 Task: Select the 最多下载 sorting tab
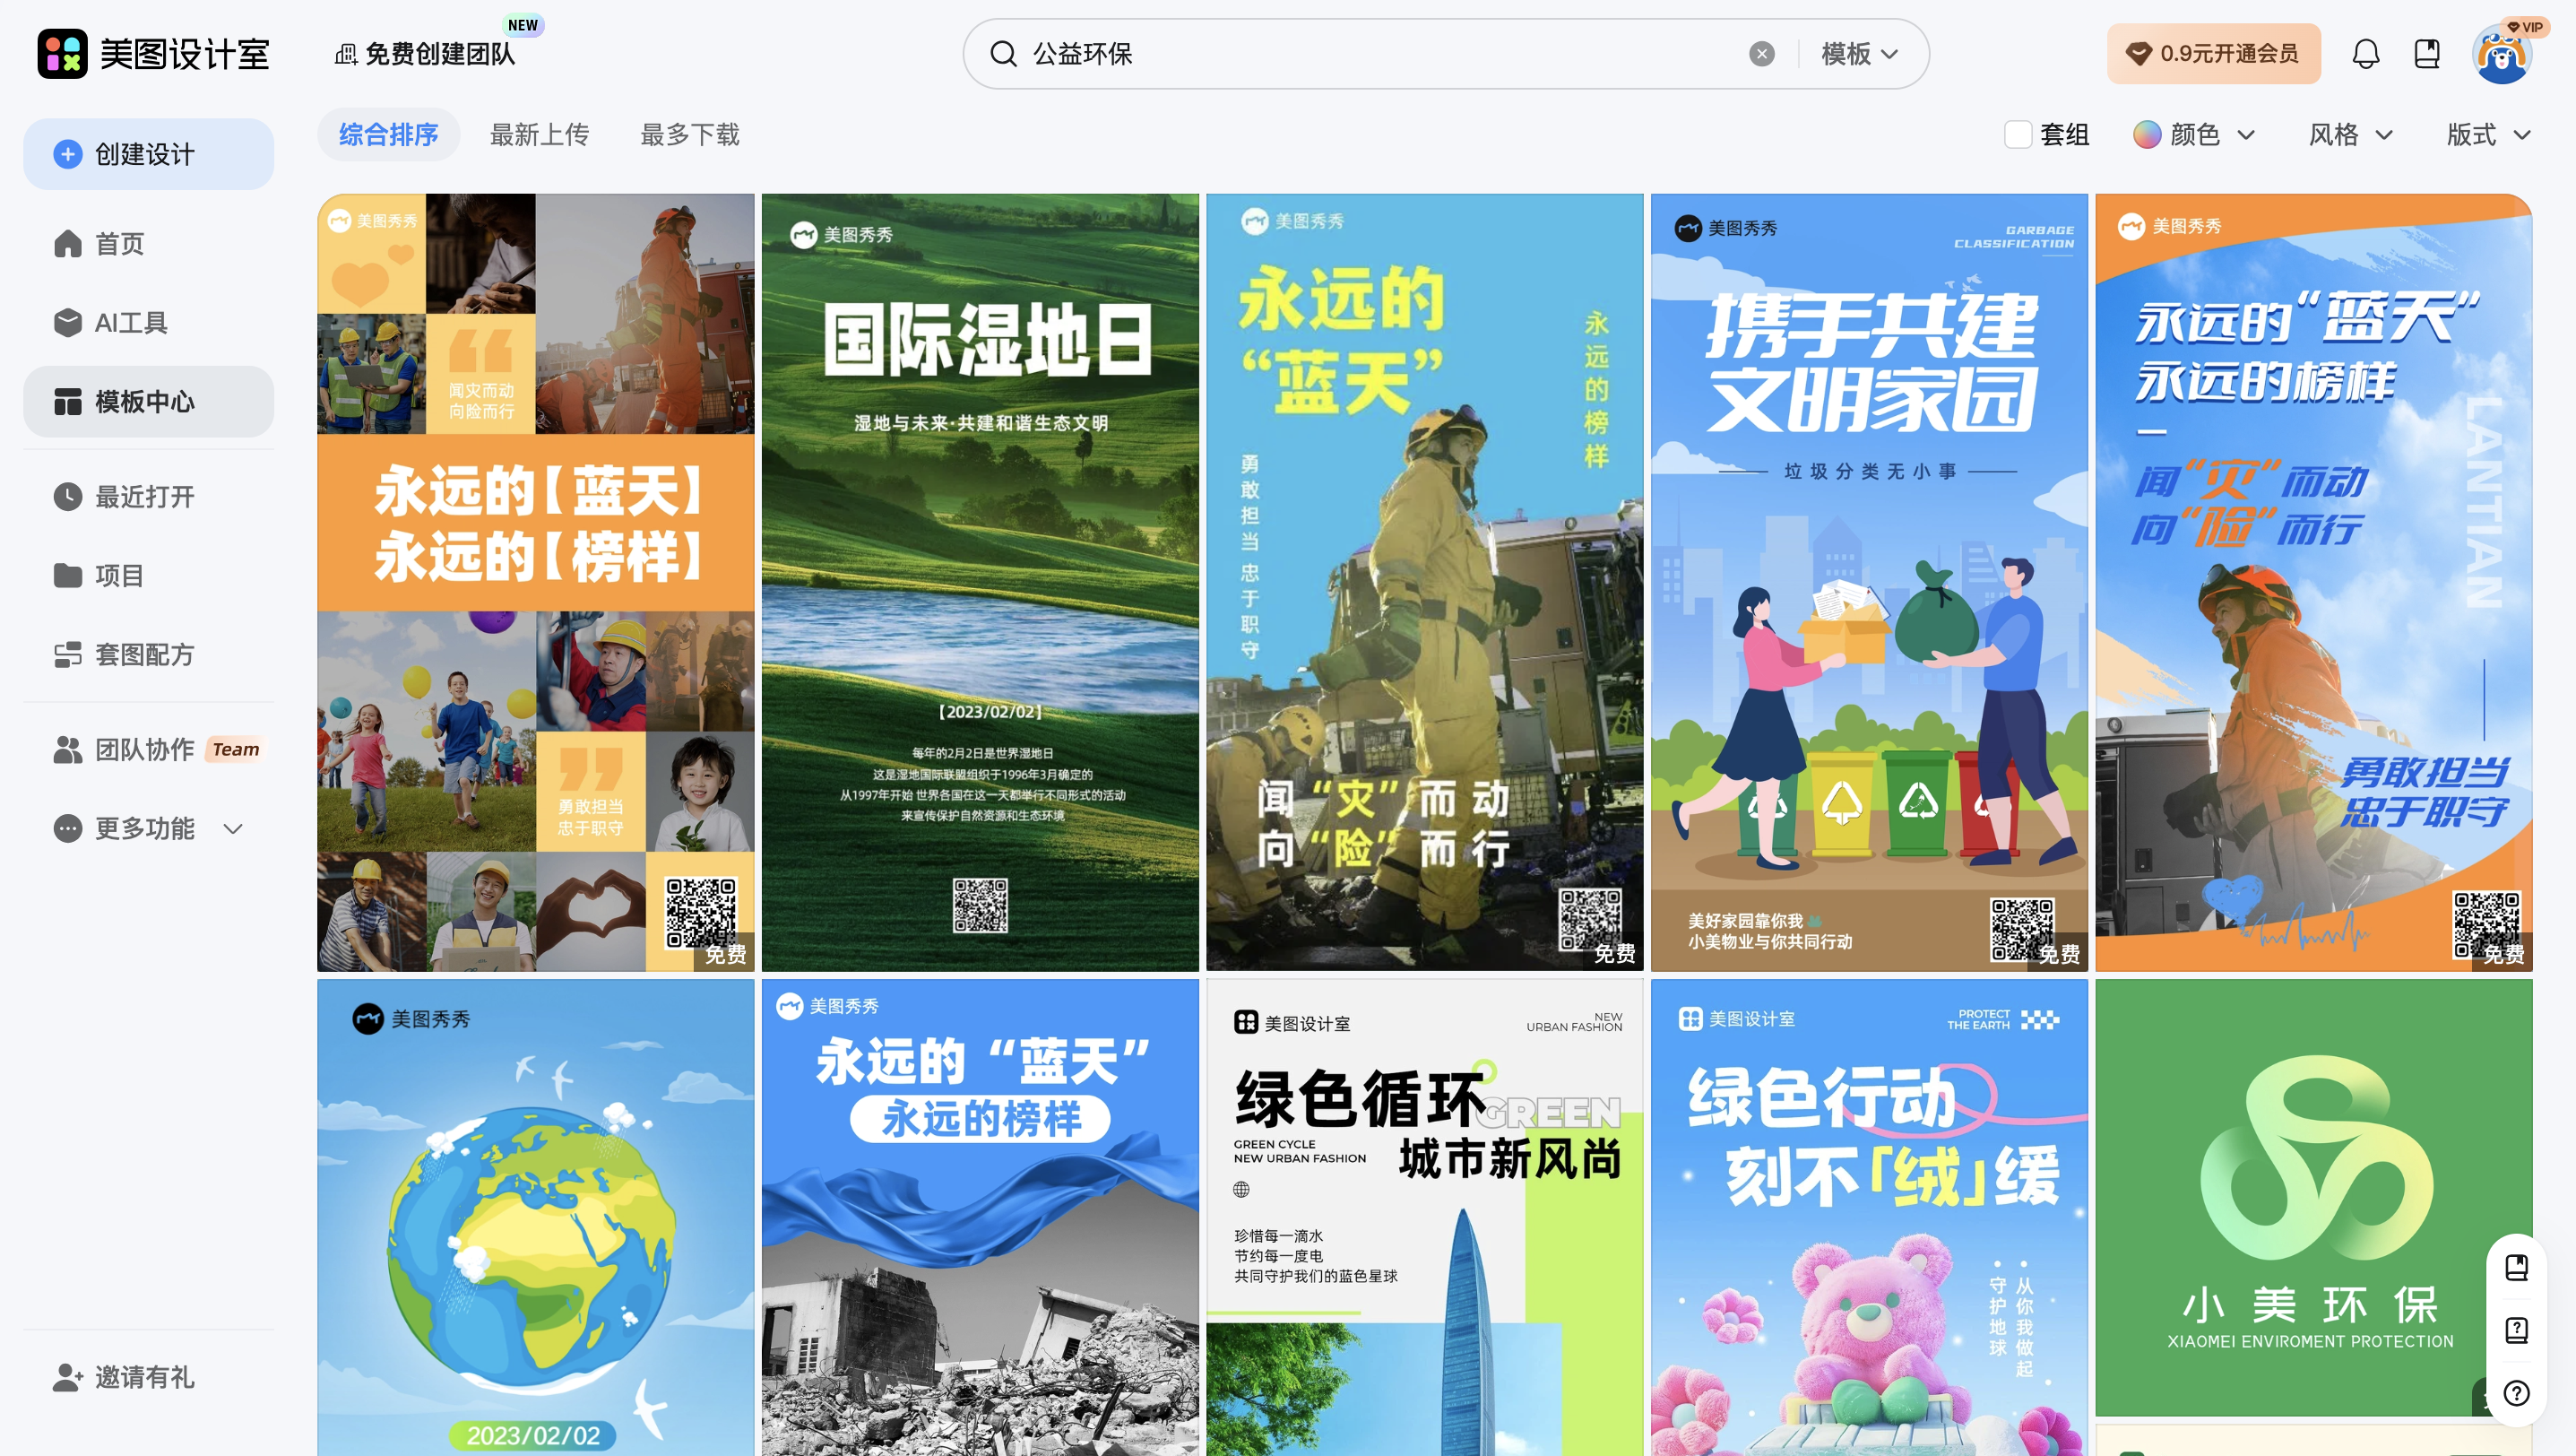[689, 134]
